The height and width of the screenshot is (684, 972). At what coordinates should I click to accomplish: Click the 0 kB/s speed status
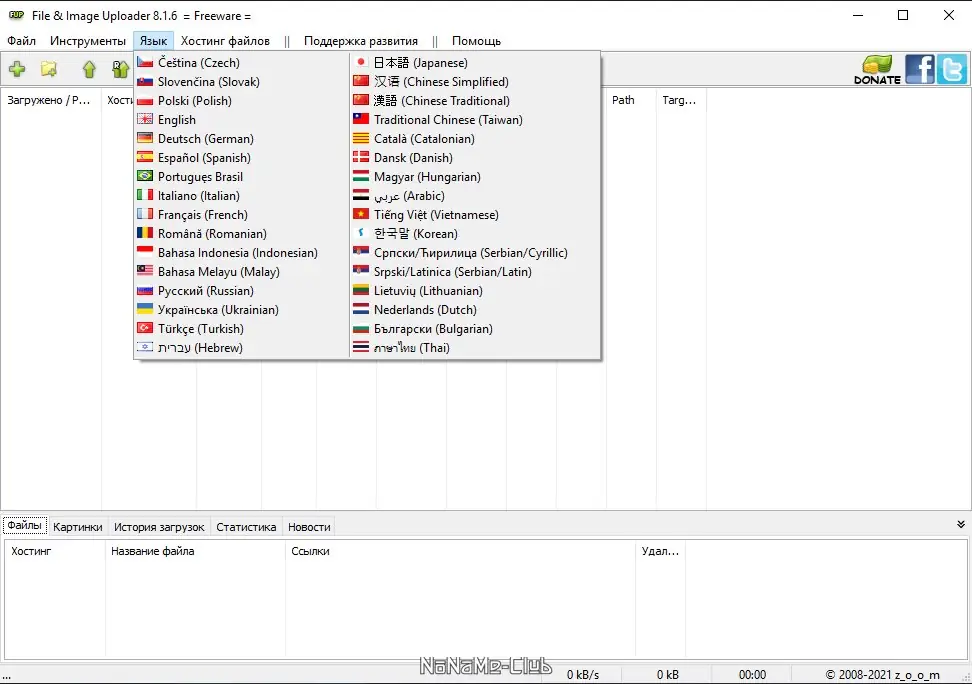(x=583, y=675)
